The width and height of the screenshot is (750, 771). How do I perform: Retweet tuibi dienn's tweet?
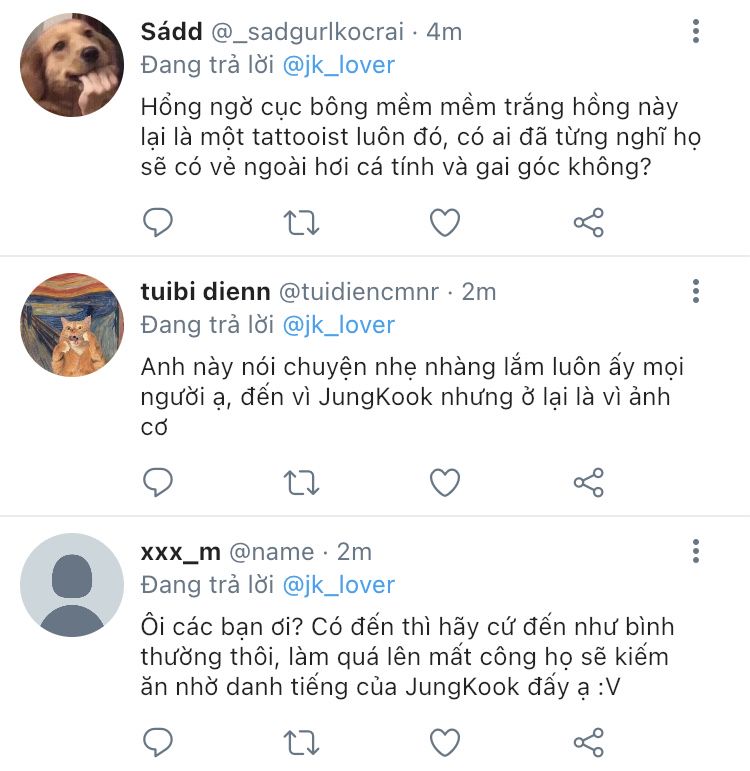coord(301,482)
